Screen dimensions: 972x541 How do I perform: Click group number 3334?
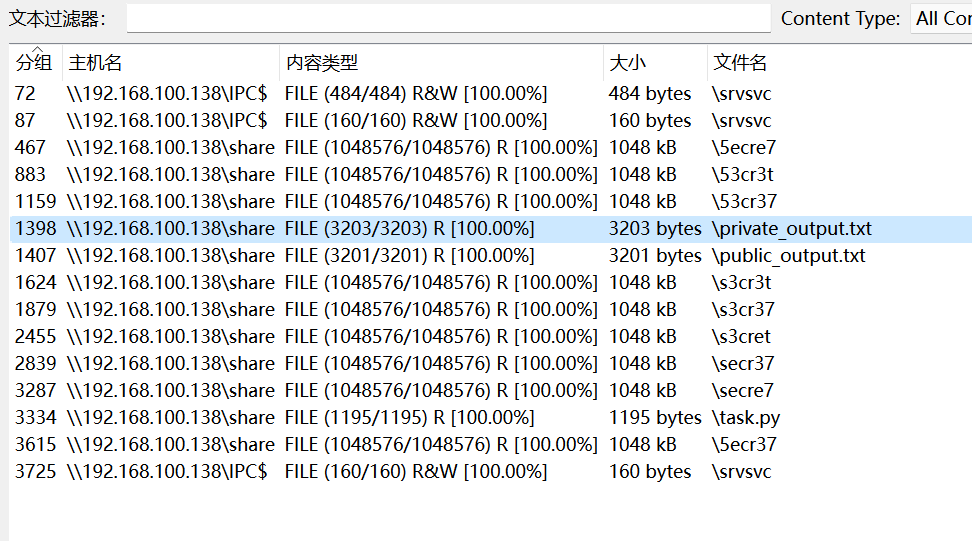(35, 418)
